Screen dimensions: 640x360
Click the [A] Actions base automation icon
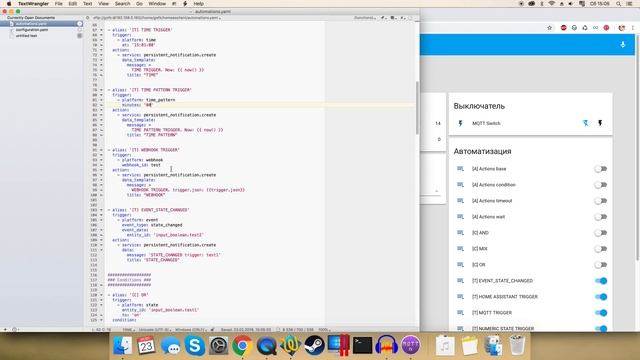click(460, 169)
